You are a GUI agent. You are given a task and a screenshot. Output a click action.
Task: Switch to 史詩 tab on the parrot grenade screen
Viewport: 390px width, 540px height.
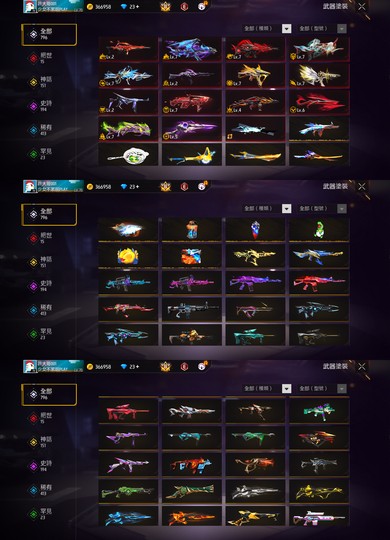coord(43,286)
